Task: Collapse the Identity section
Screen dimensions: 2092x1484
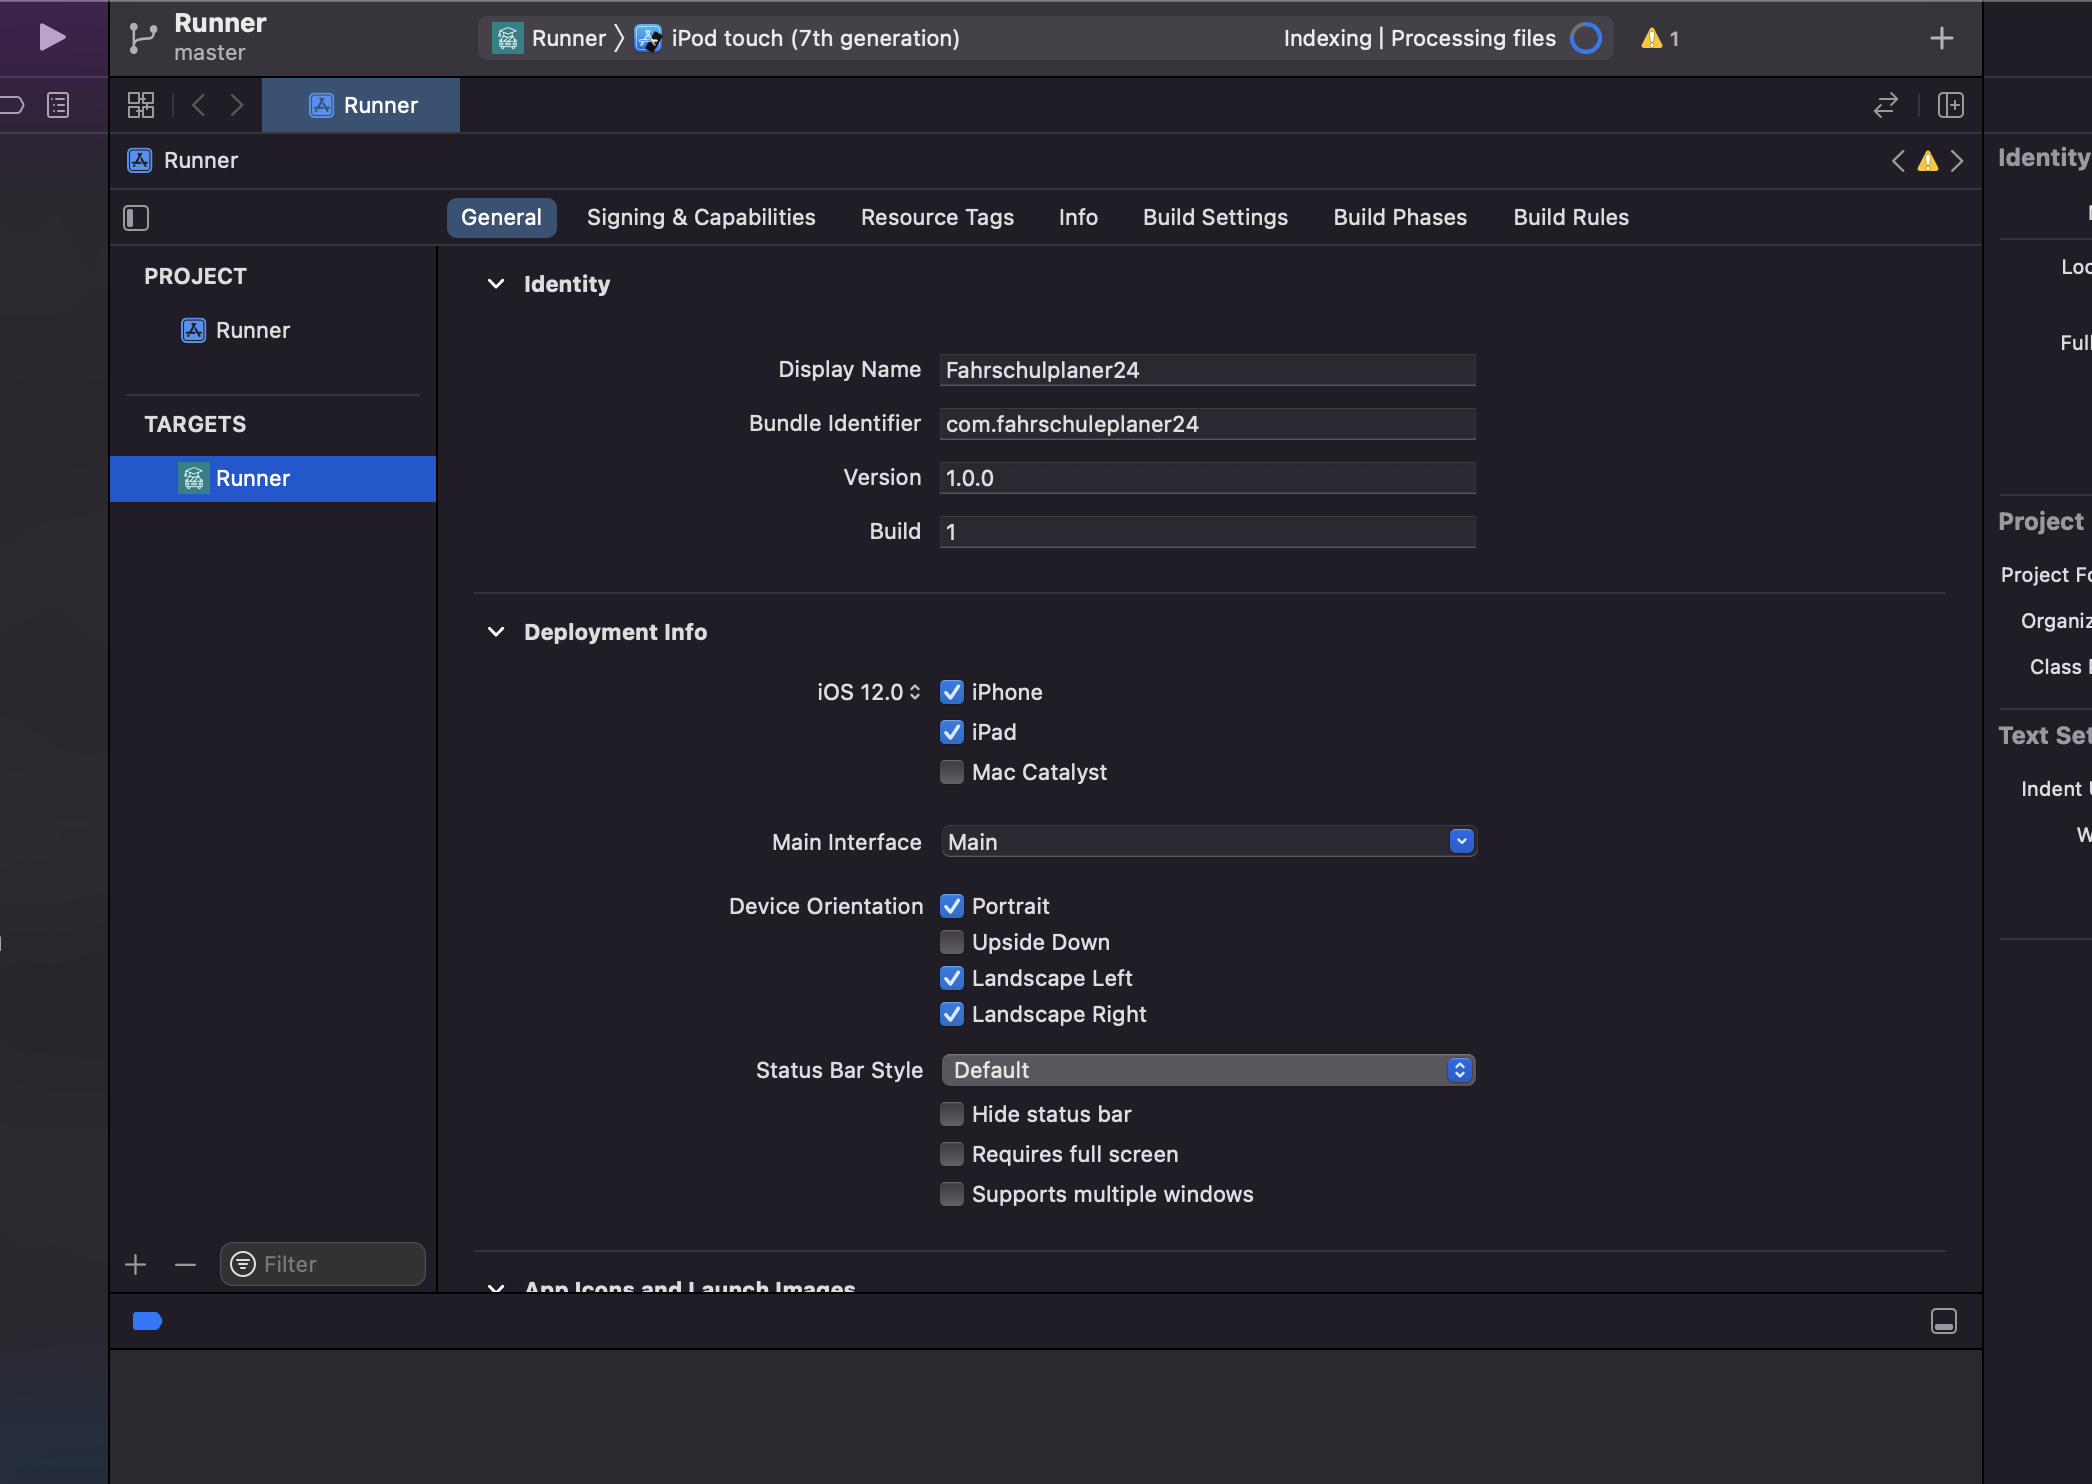Action: [496, 284]
